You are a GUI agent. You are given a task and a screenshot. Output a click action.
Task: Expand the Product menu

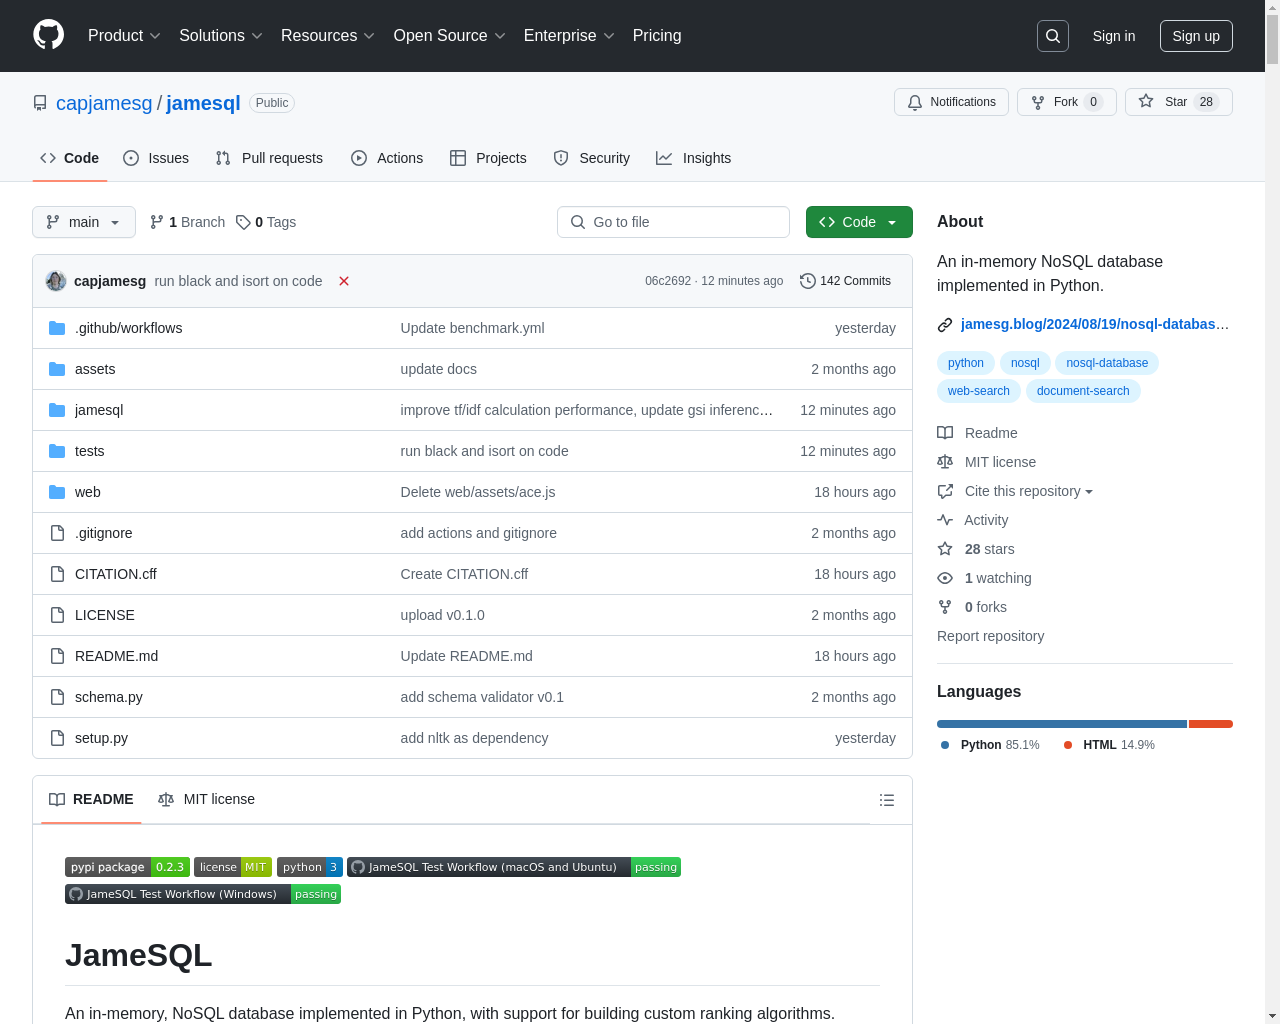124,36
